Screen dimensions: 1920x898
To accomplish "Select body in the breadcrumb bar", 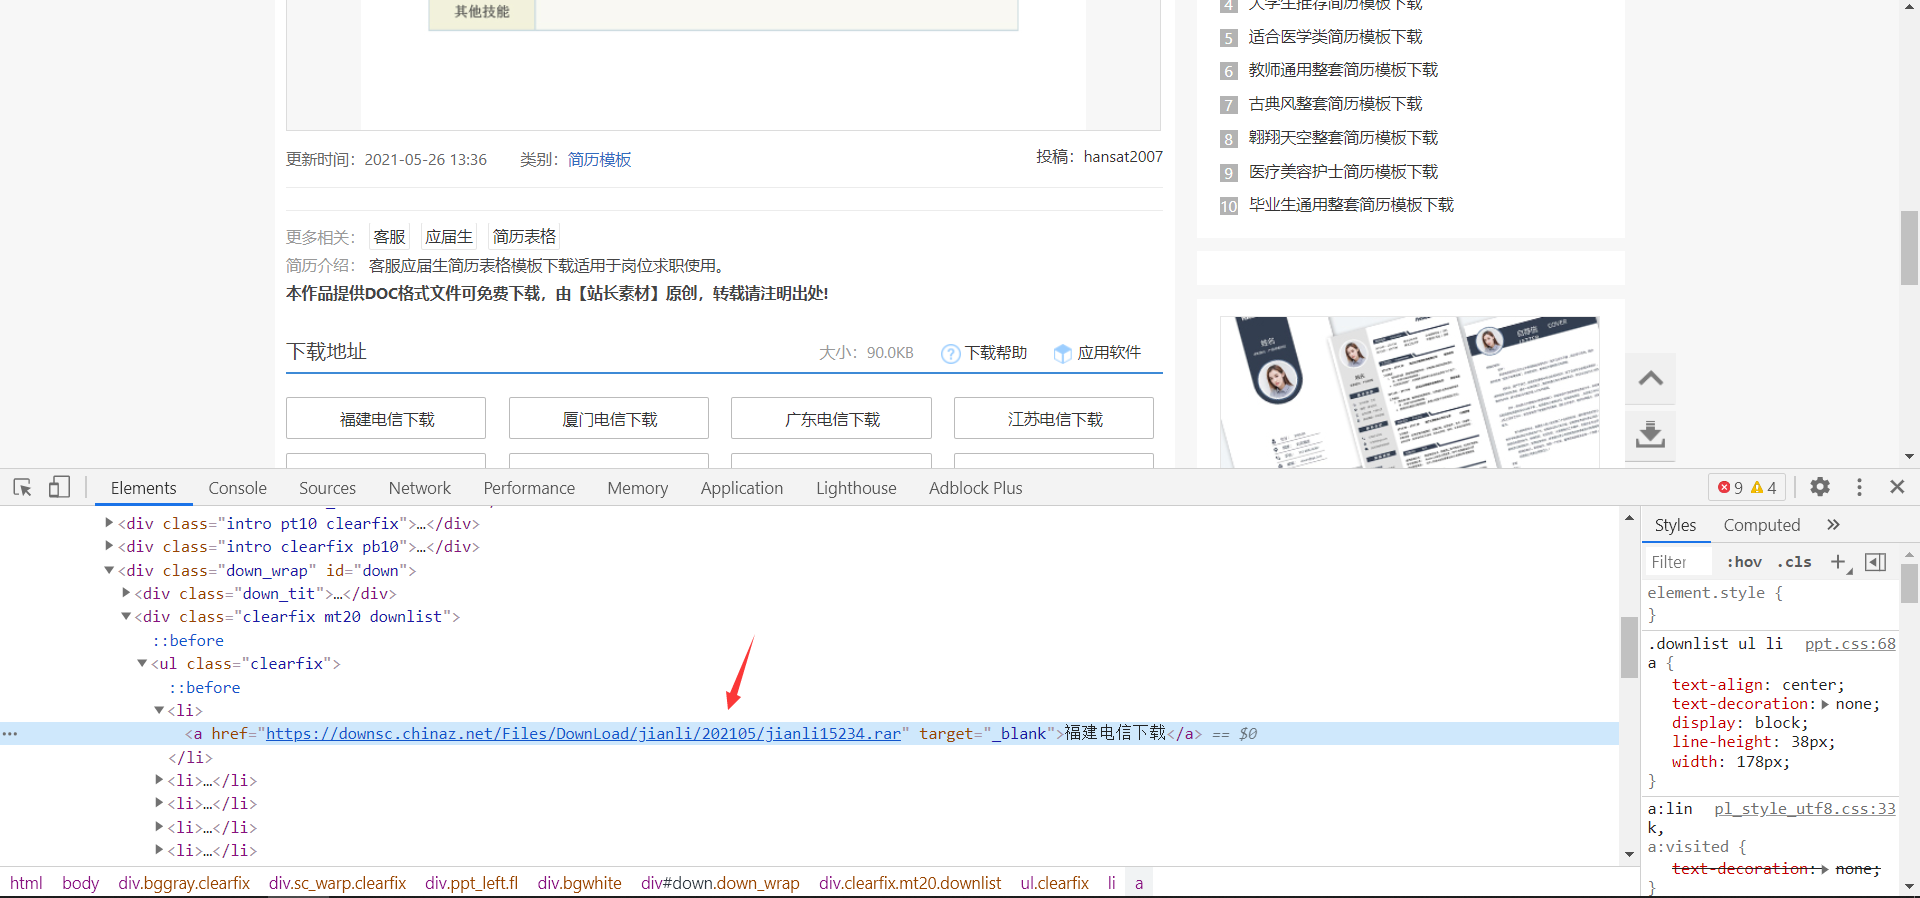I will (x=80, y=883).
